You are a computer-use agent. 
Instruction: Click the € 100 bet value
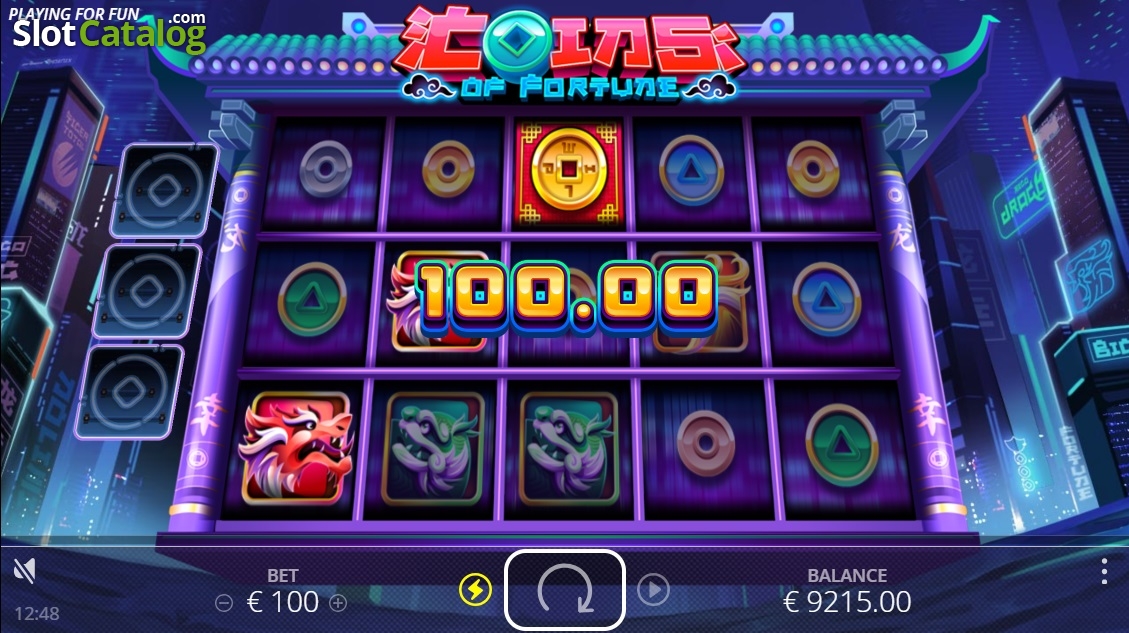click(x=282, y=602)
